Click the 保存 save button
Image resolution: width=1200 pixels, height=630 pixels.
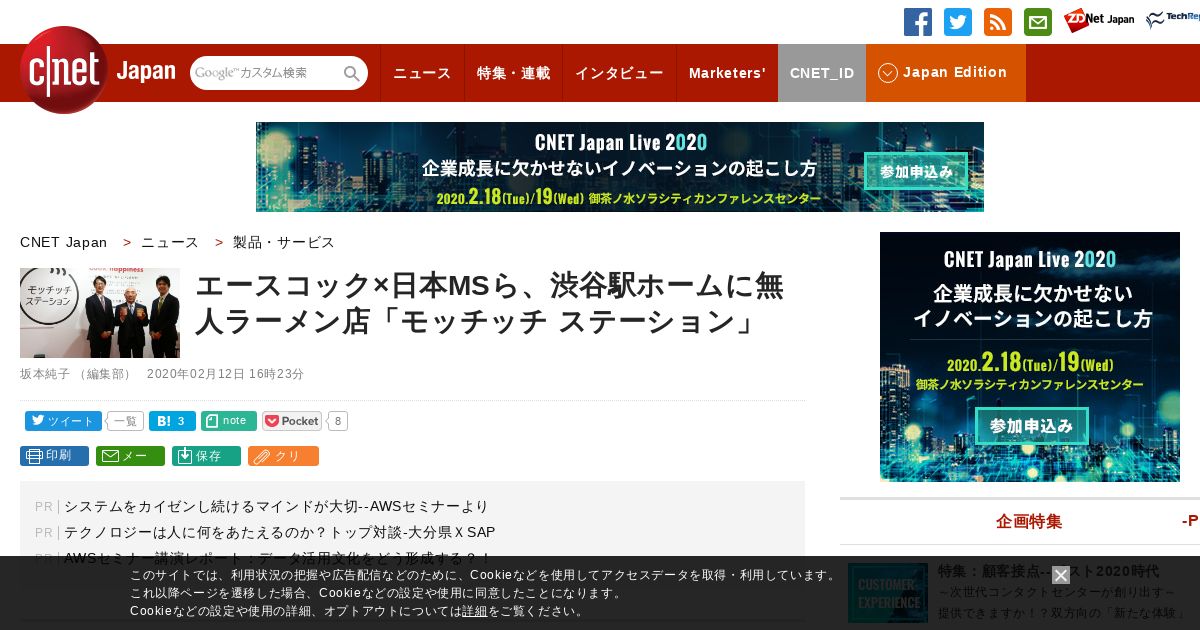pyautogui.click(x=206, y=456)
